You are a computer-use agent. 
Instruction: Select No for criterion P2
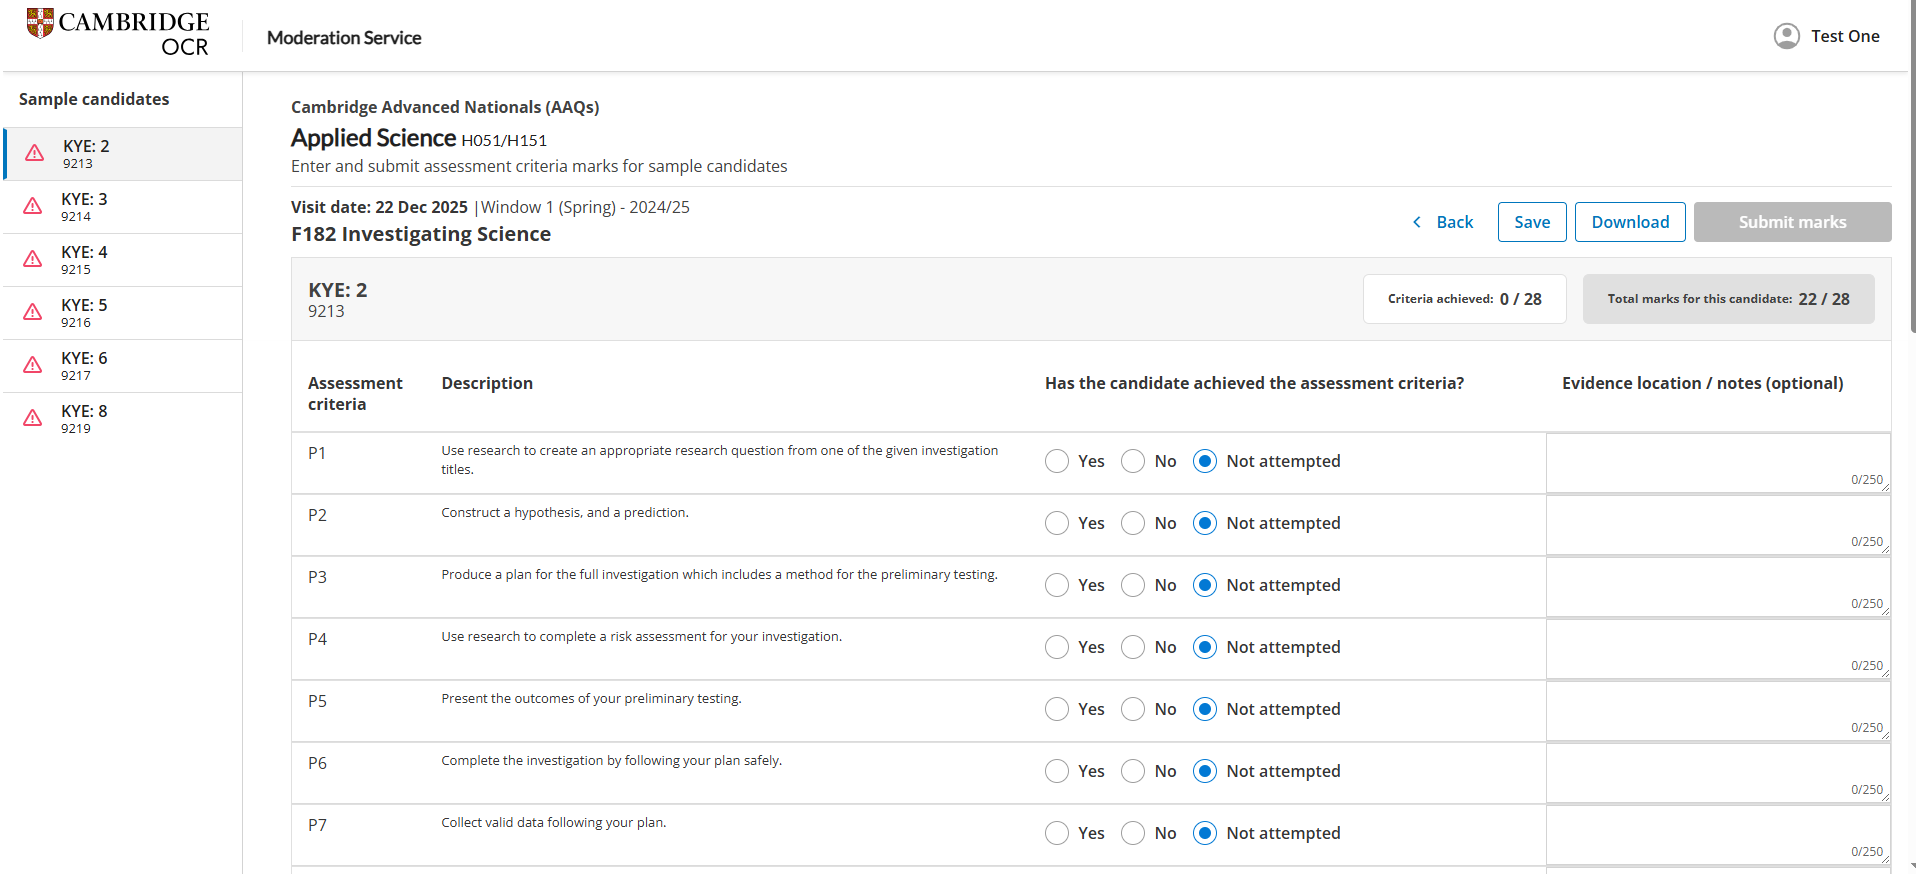click(1132, 523)
